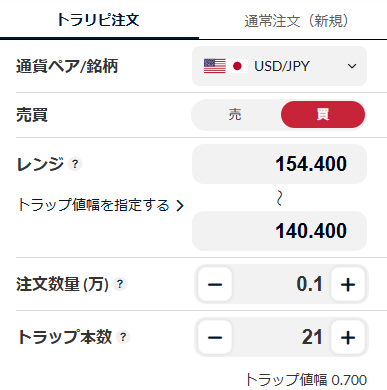Click the help icon beside 注文数量 (万)
The image size is (387, 390).
(x=120, y=284)
